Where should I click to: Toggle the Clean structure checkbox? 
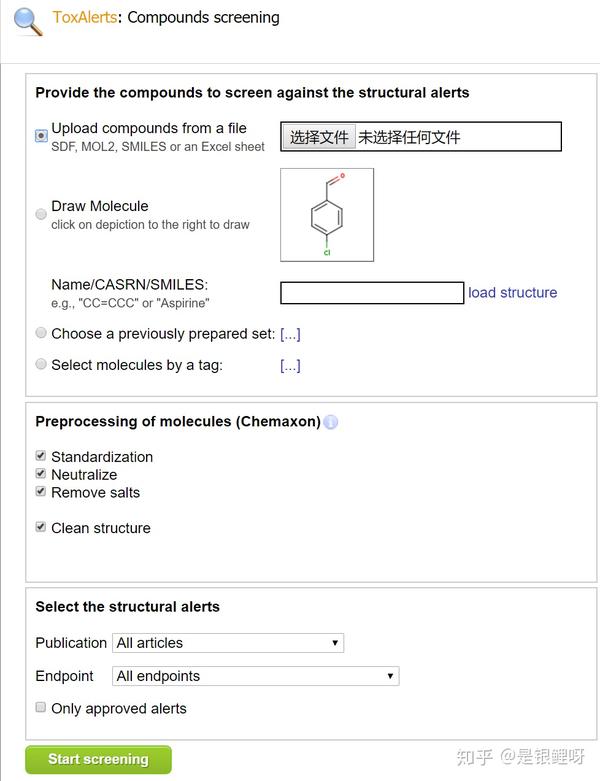click(x=41, y=527)
